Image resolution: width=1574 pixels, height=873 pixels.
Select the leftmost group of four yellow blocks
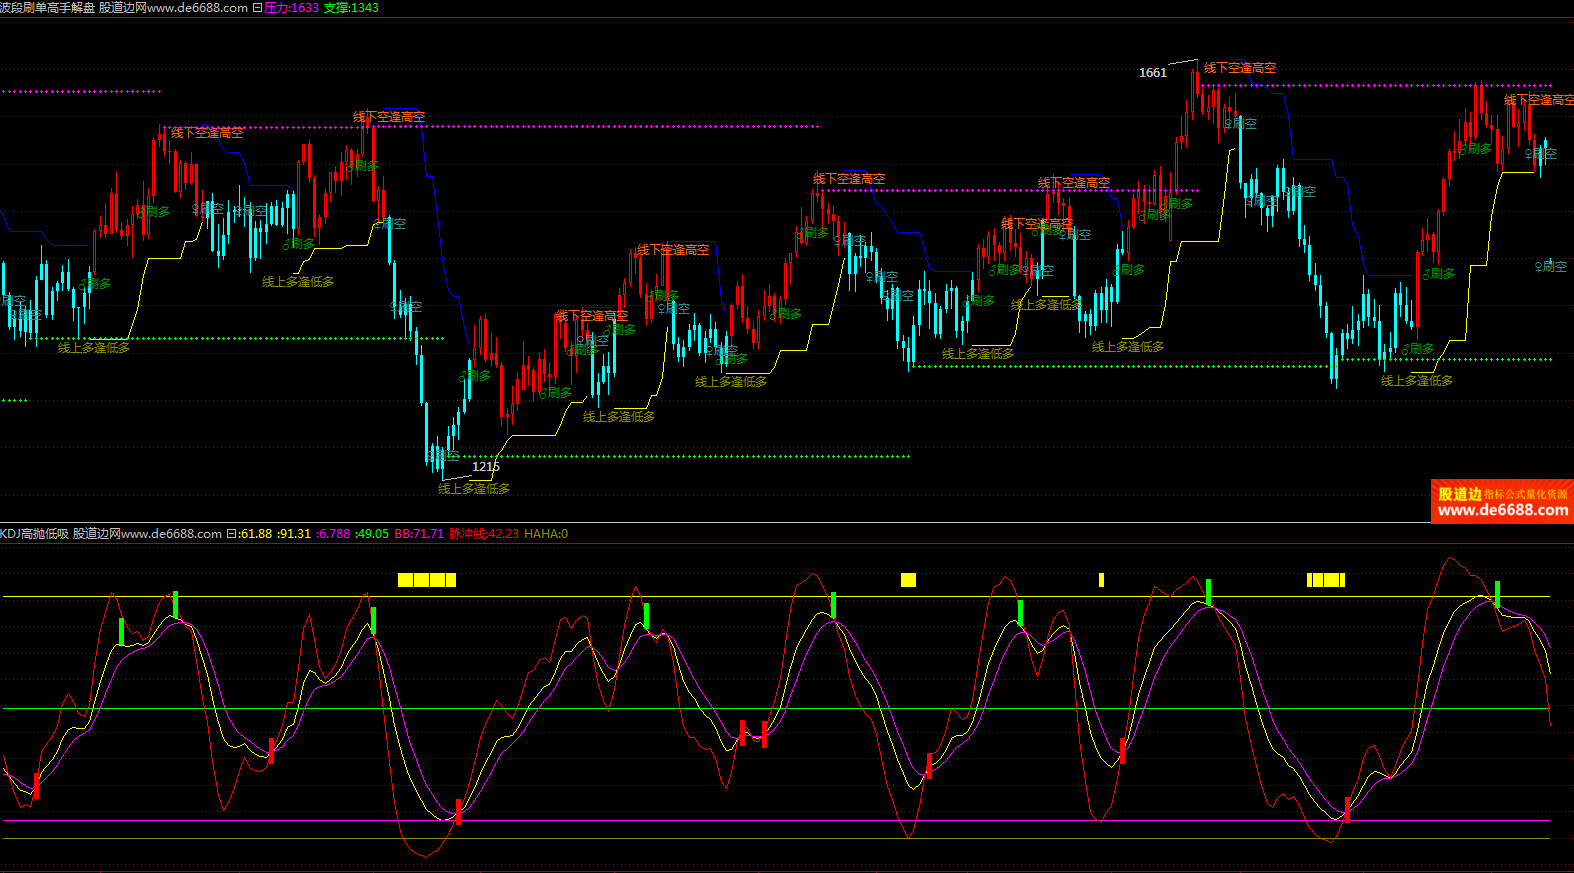pyautogui.click(x=427, y=580)
